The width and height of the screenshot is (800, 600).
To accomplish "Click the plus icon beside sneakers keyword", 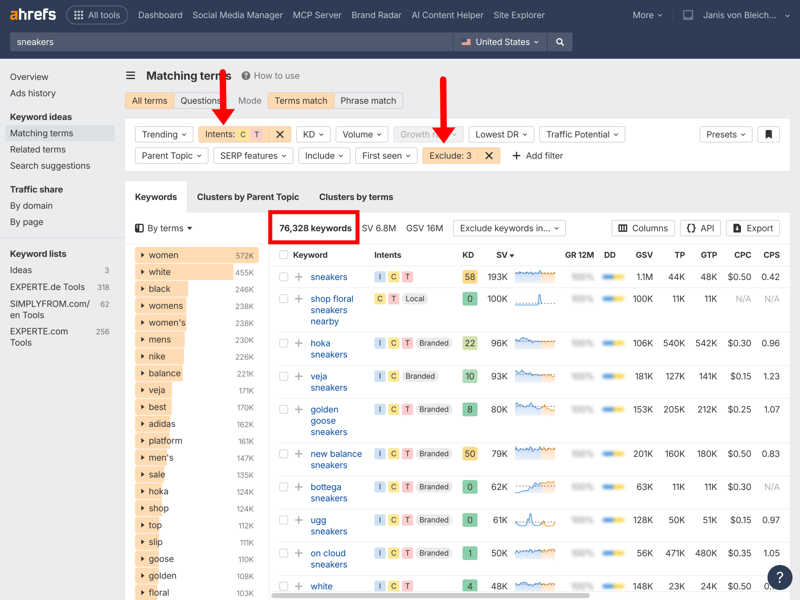I will tap(298, 277).
